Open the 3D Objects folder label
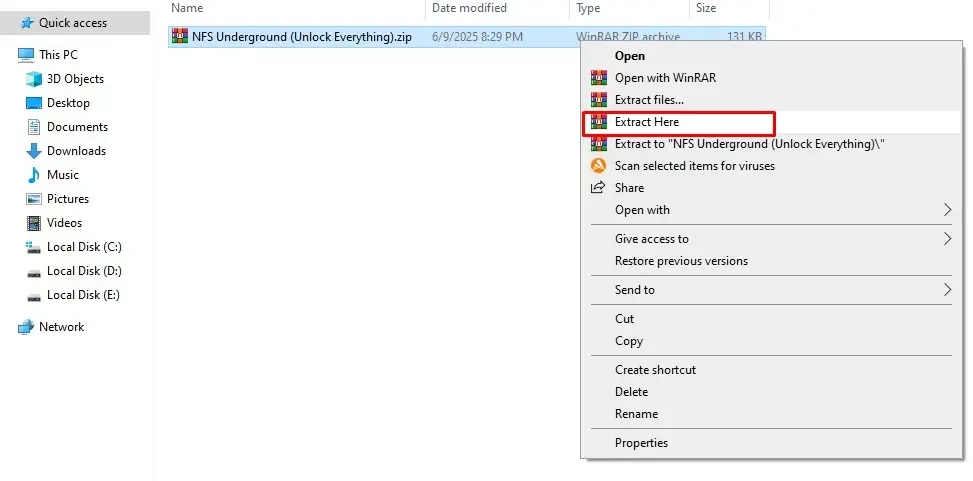 pos(75,79)
